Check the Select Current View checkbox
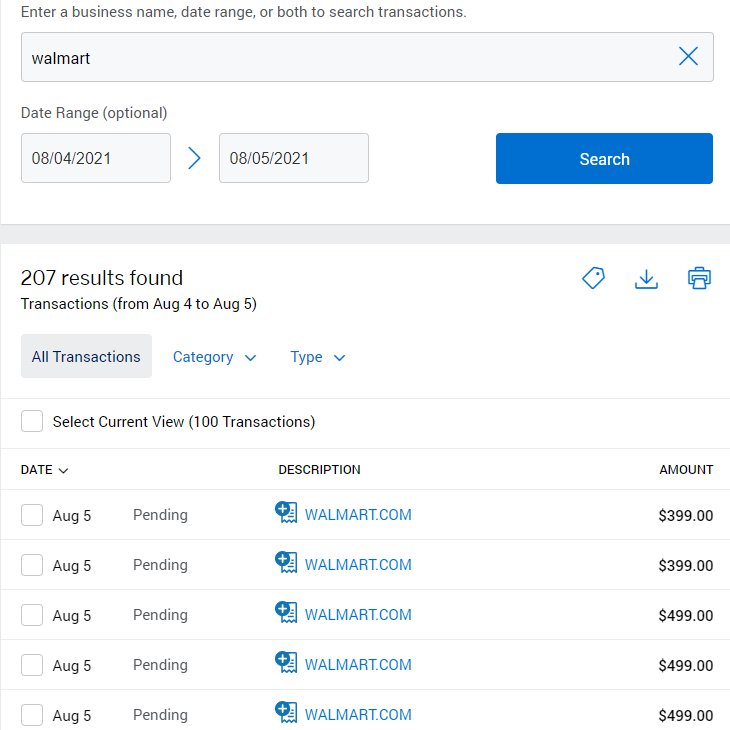730x730 pixels. [32, 421]
